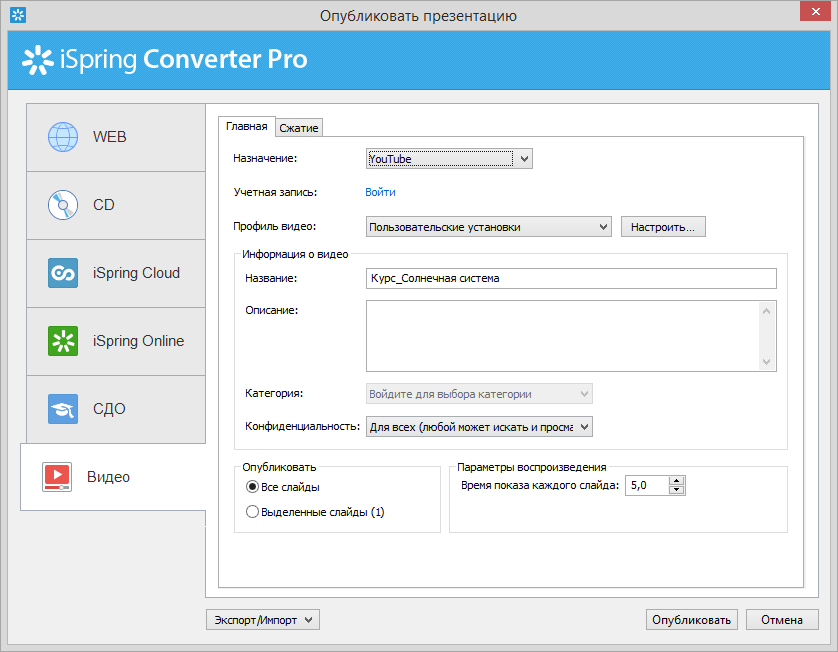
Task: Choose the СДО publishing option
Action: [x=116, y=409]
